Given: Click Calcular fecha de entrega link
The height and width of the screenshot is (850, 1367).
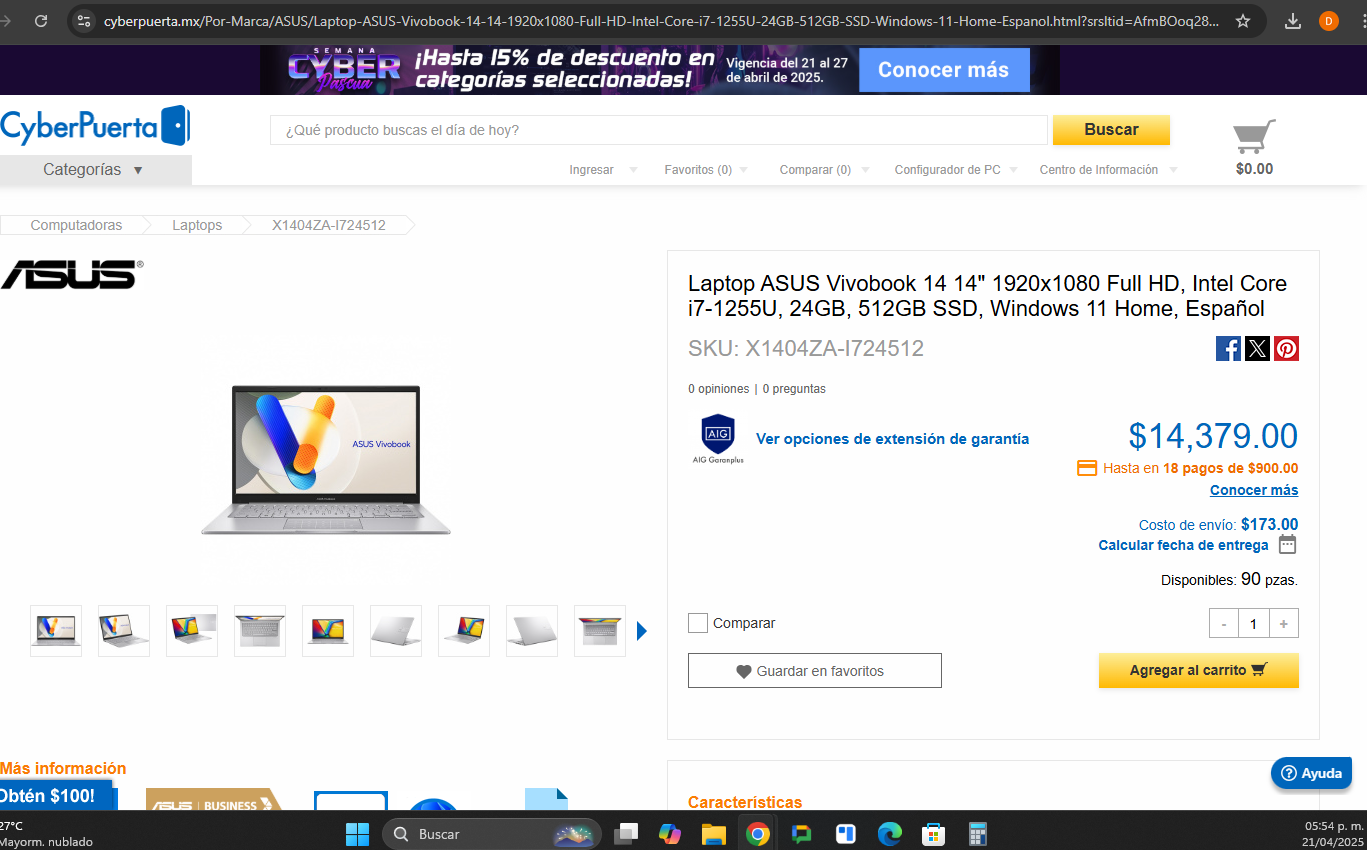Looking at the screenshot, I should point(1183,545).
